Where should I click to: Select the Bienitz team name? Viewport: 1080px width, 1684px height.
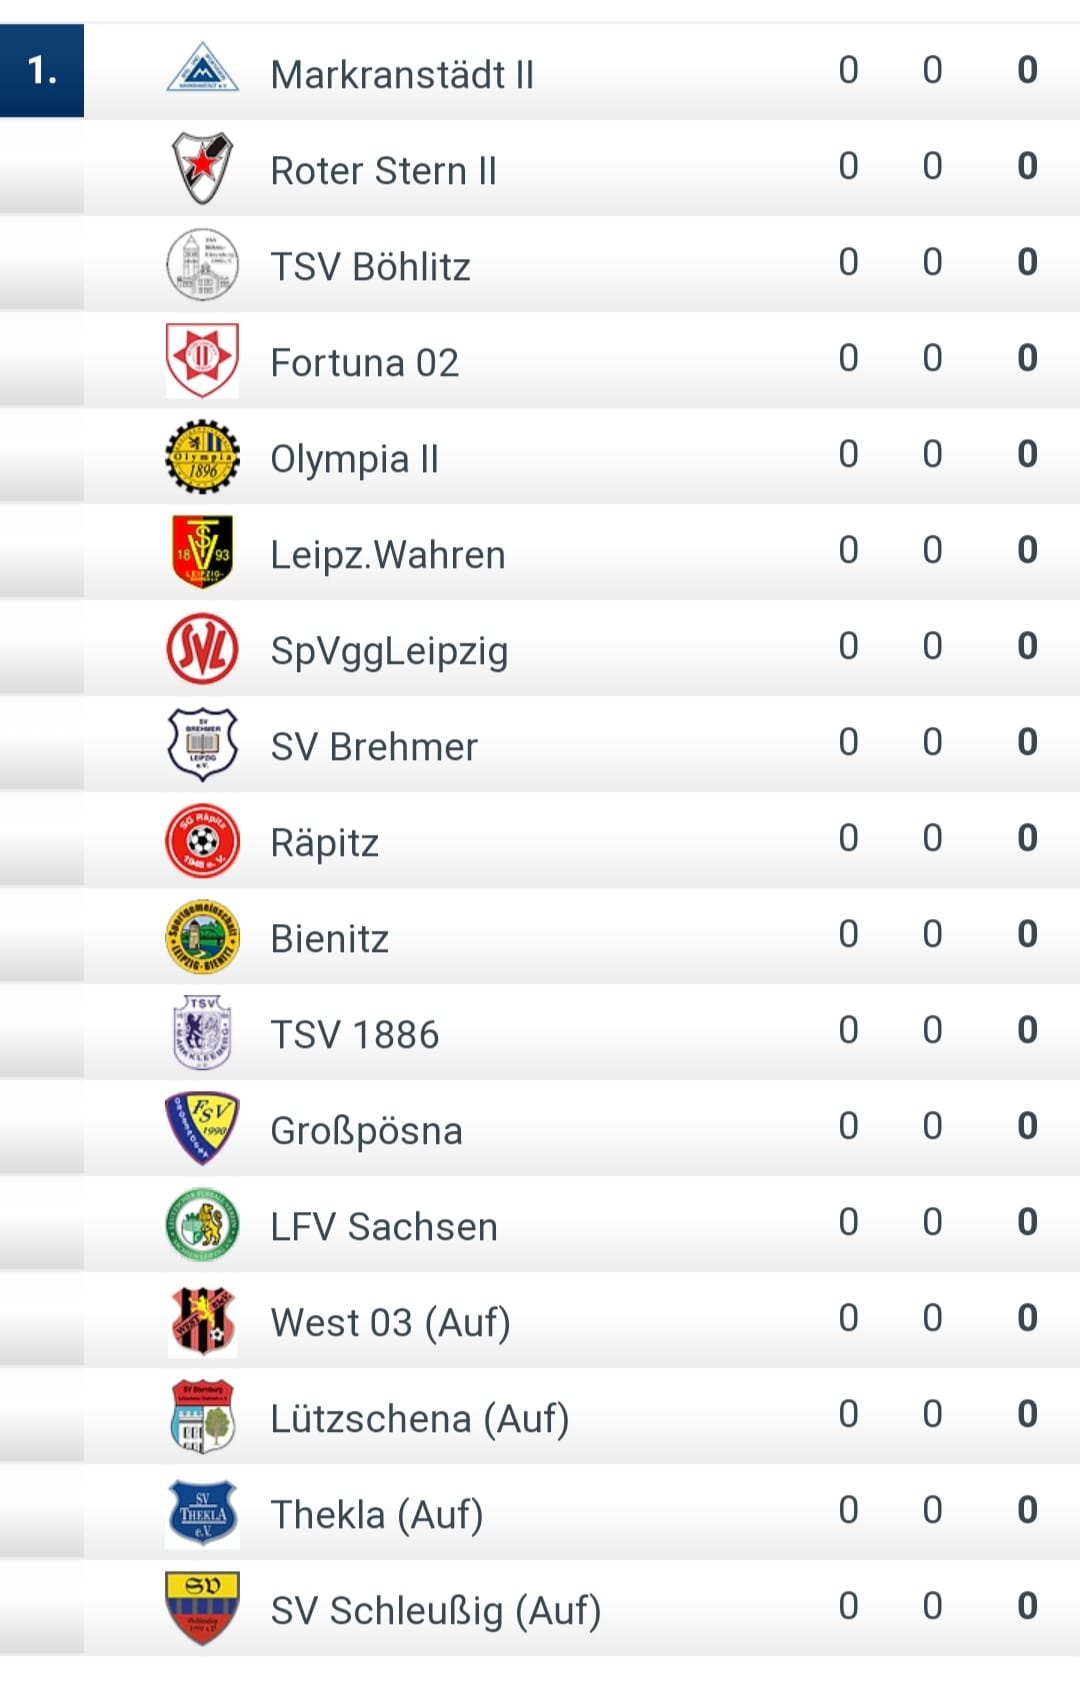coord(329,939)
